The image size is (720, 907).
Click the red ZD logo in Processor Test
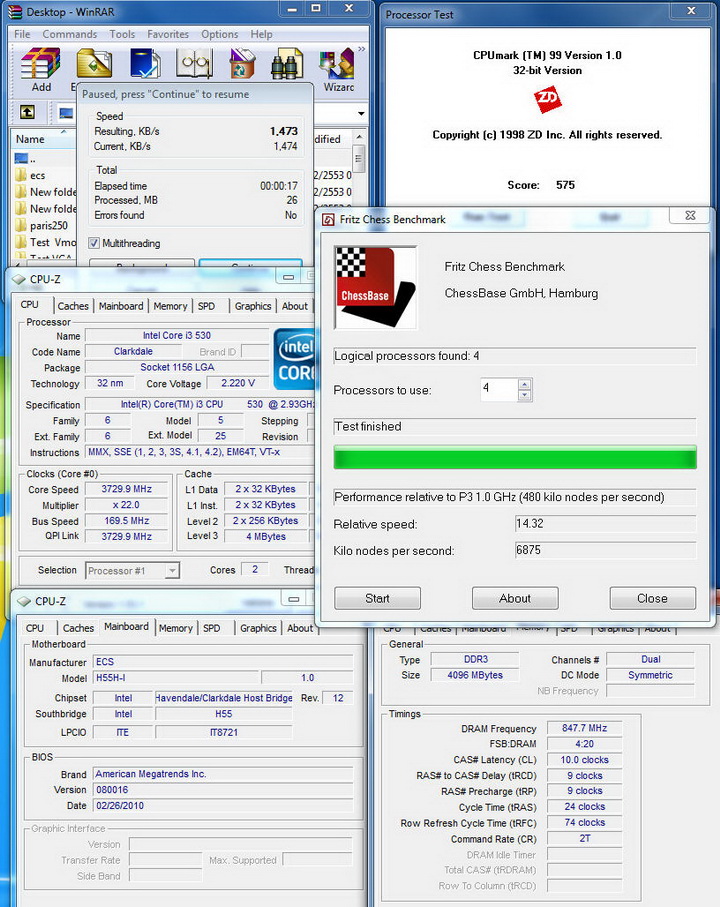547,99
